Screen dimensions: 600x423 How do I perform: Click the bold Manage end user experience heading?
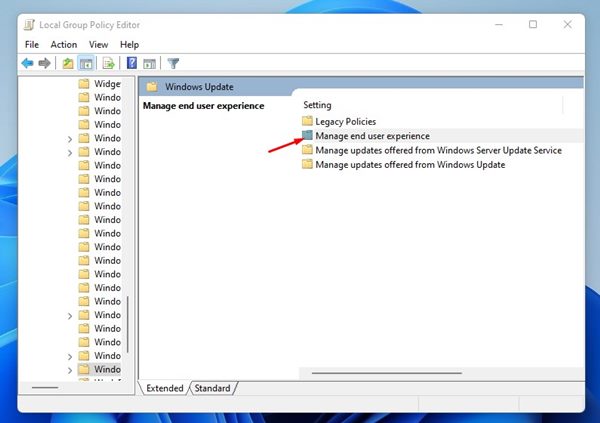click(204, 106)
